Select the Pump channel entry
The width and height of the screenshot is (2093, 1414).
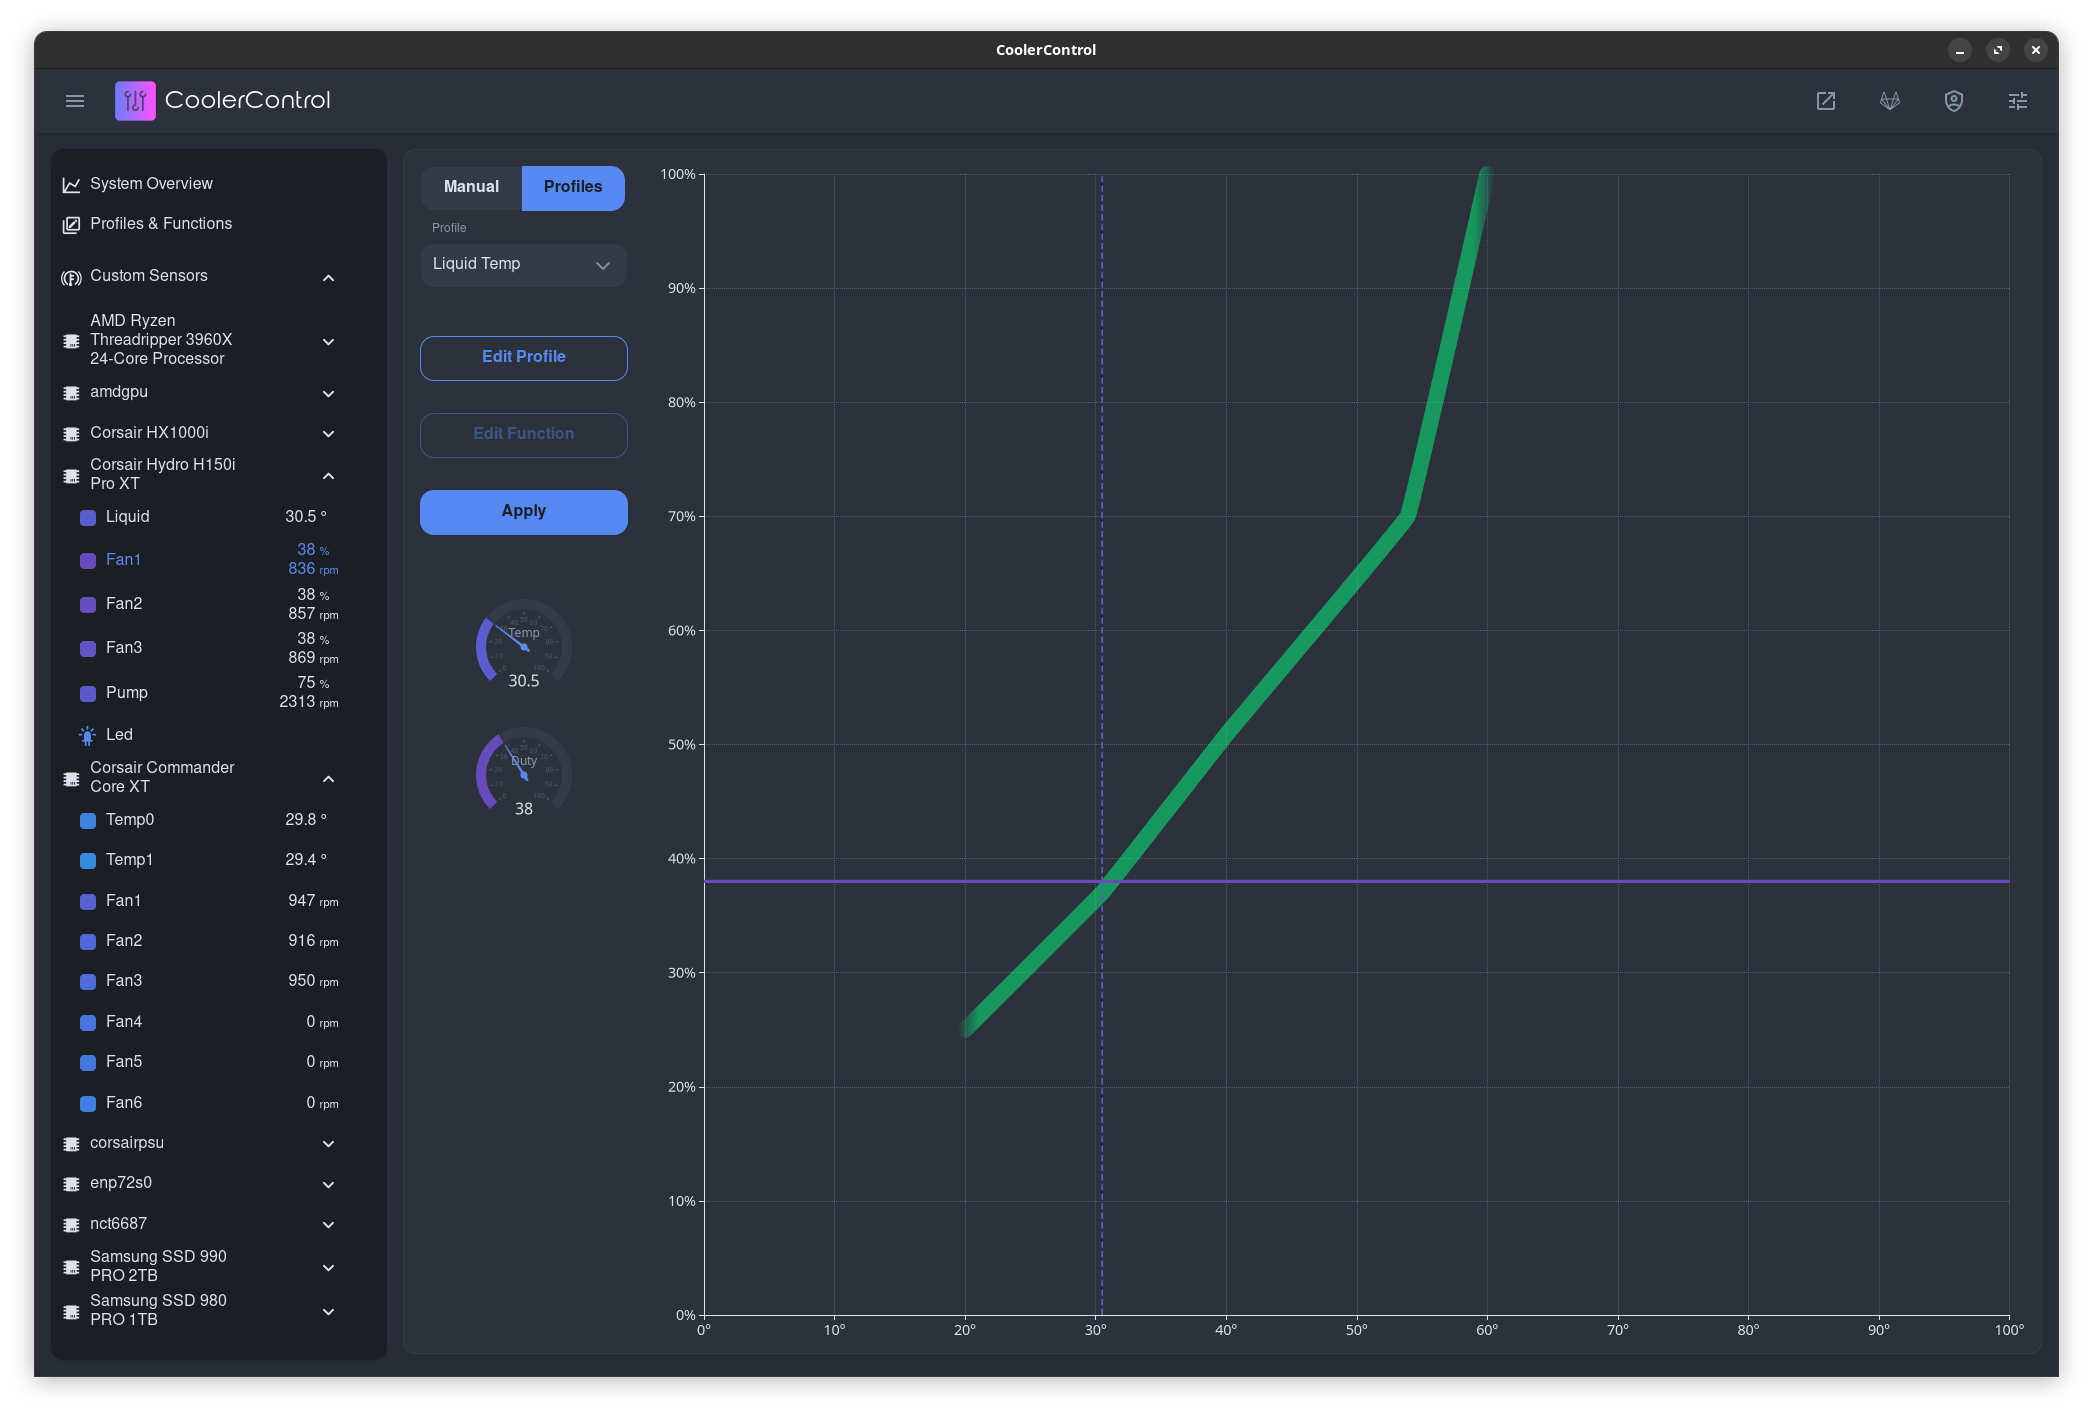127,693
